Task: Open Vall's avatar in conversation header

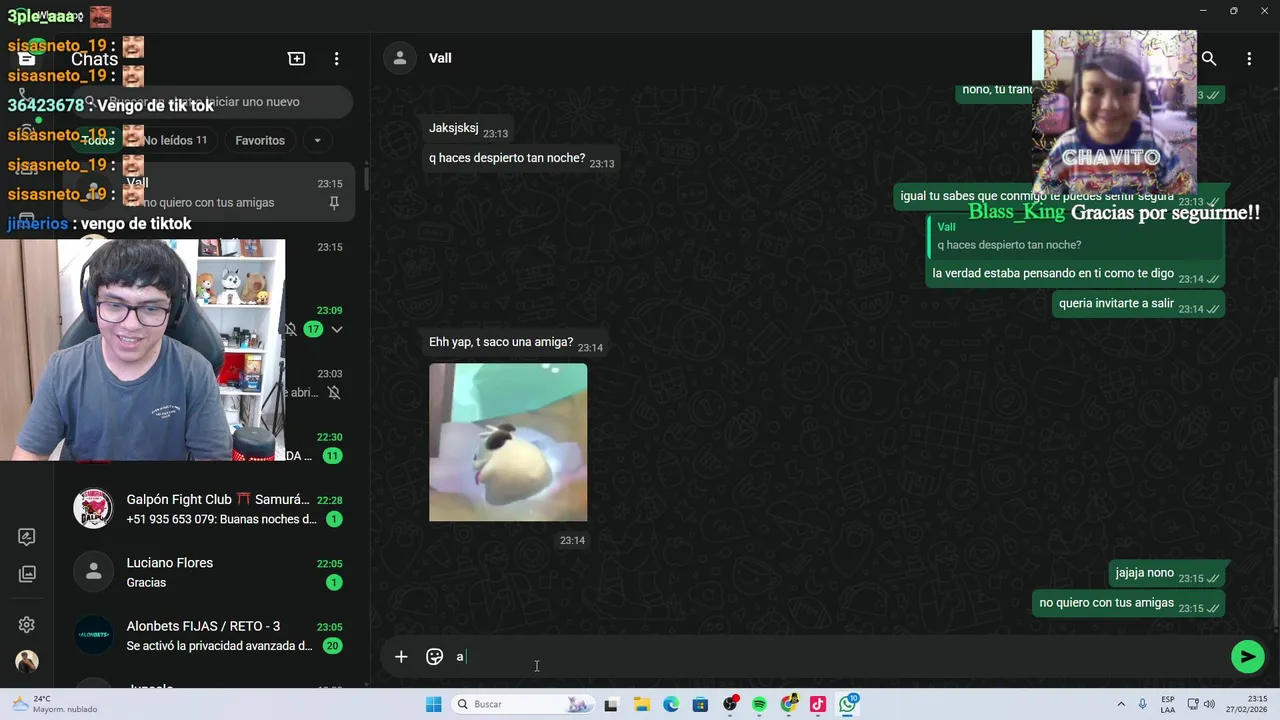Action: click(x=400, y=58)
